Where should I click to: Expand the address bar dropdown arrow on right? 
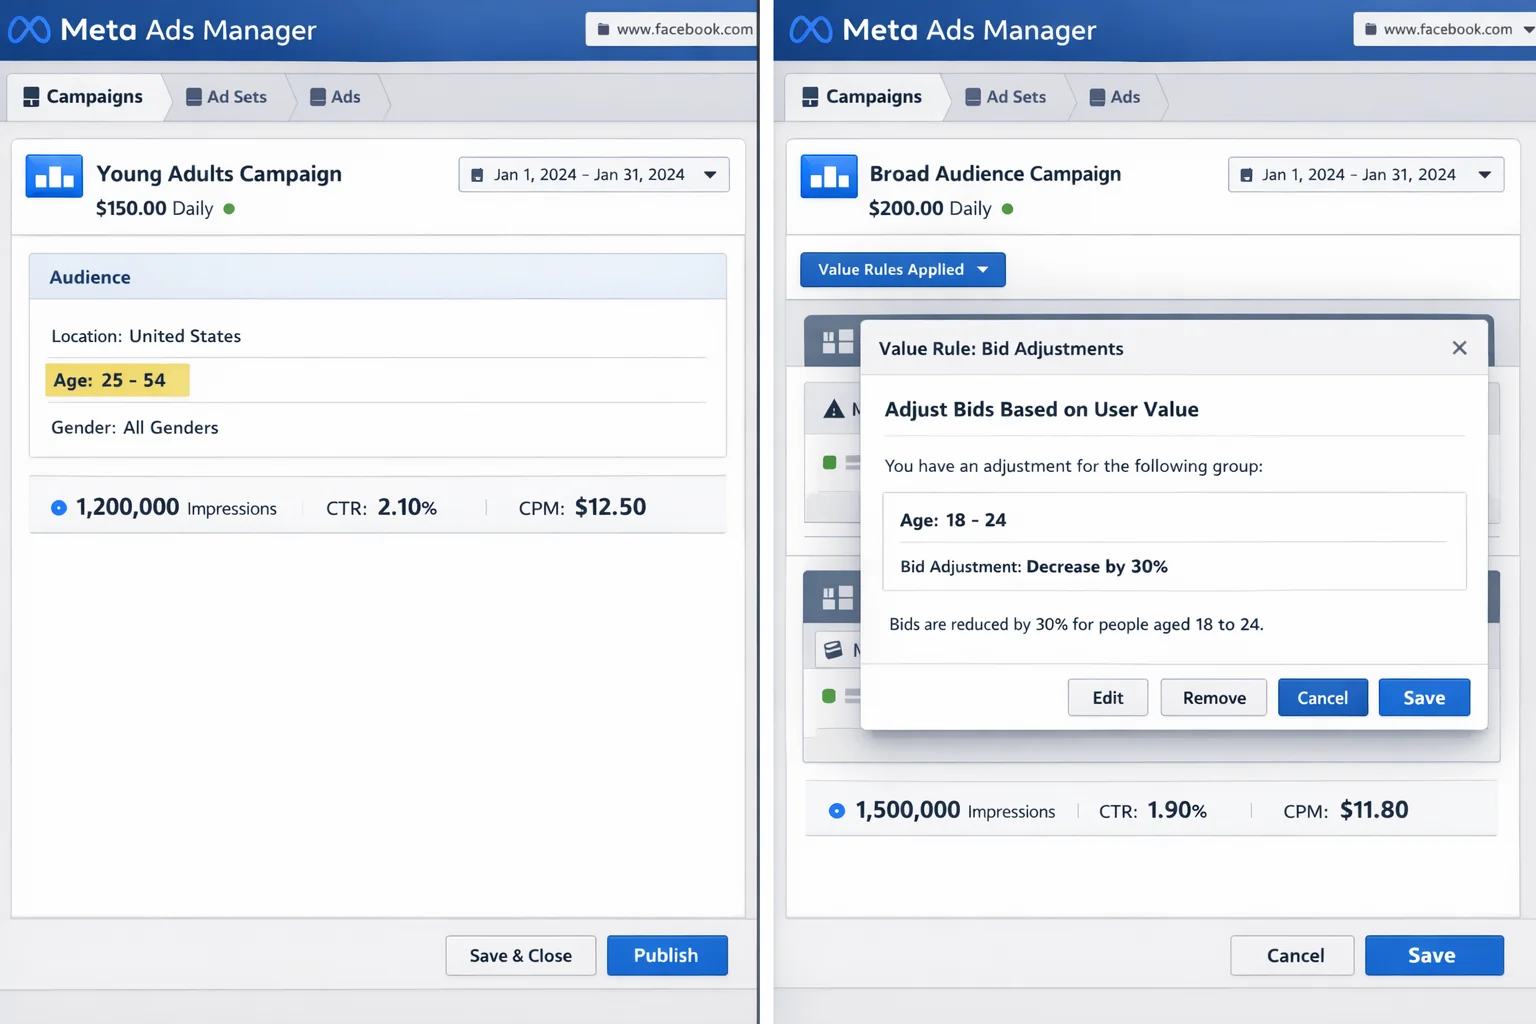1528,29
